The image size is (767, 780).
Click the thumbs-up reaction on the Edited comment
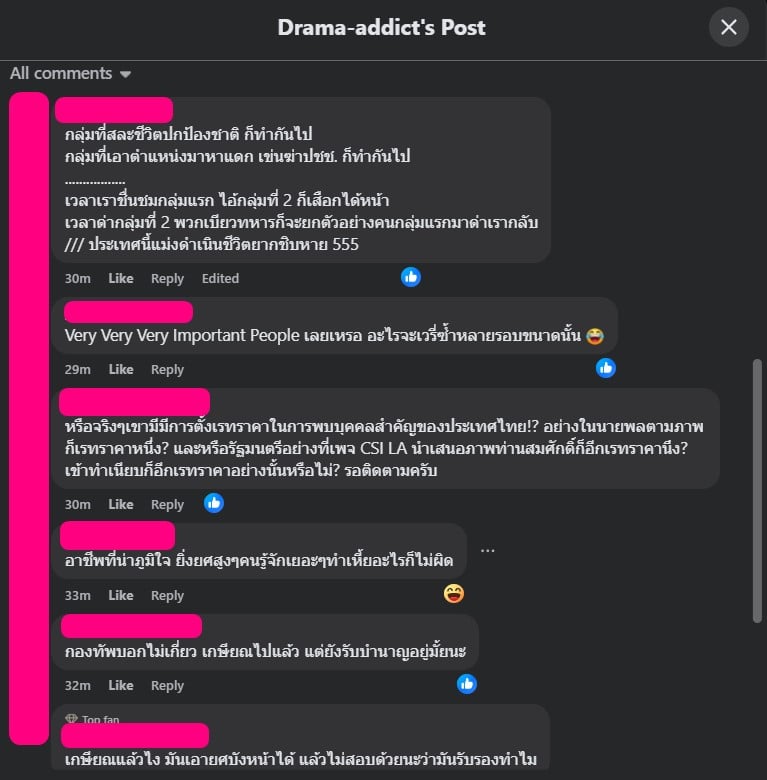pyautogui.click(x=411, y=277)
